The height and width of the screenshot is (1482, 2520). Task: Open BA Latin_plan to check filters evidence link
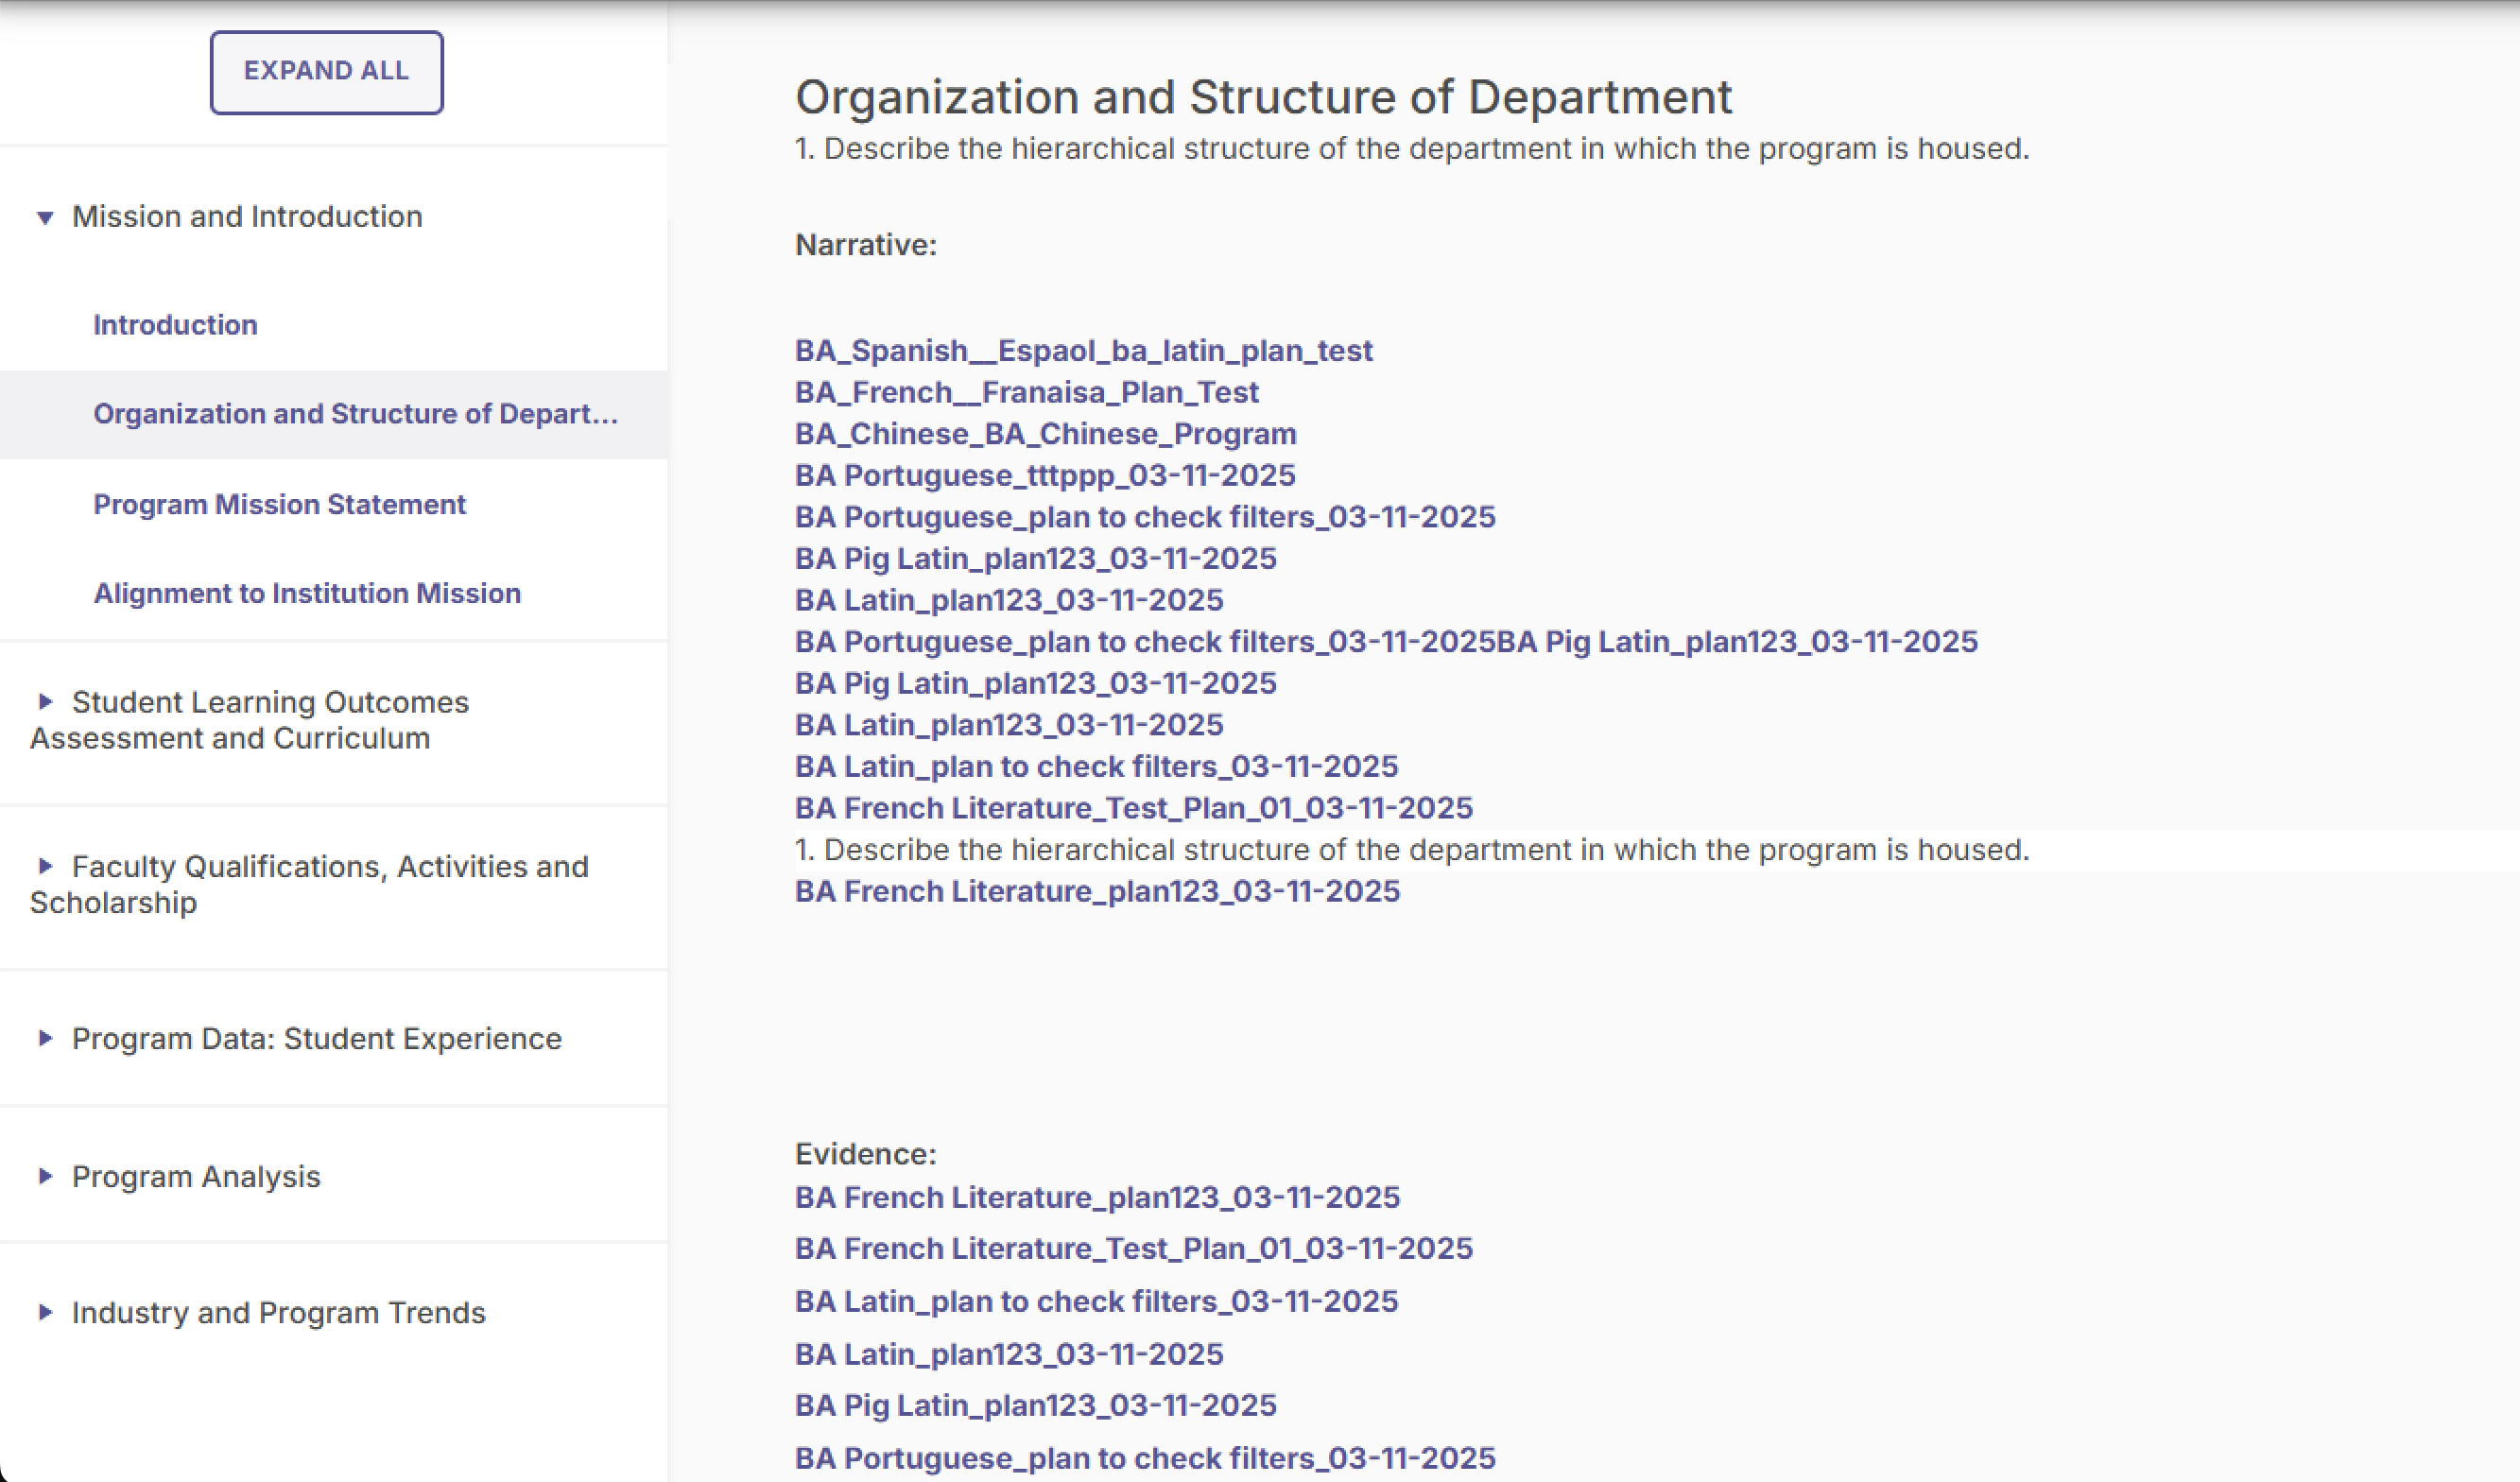(x=1096, y=1301)
